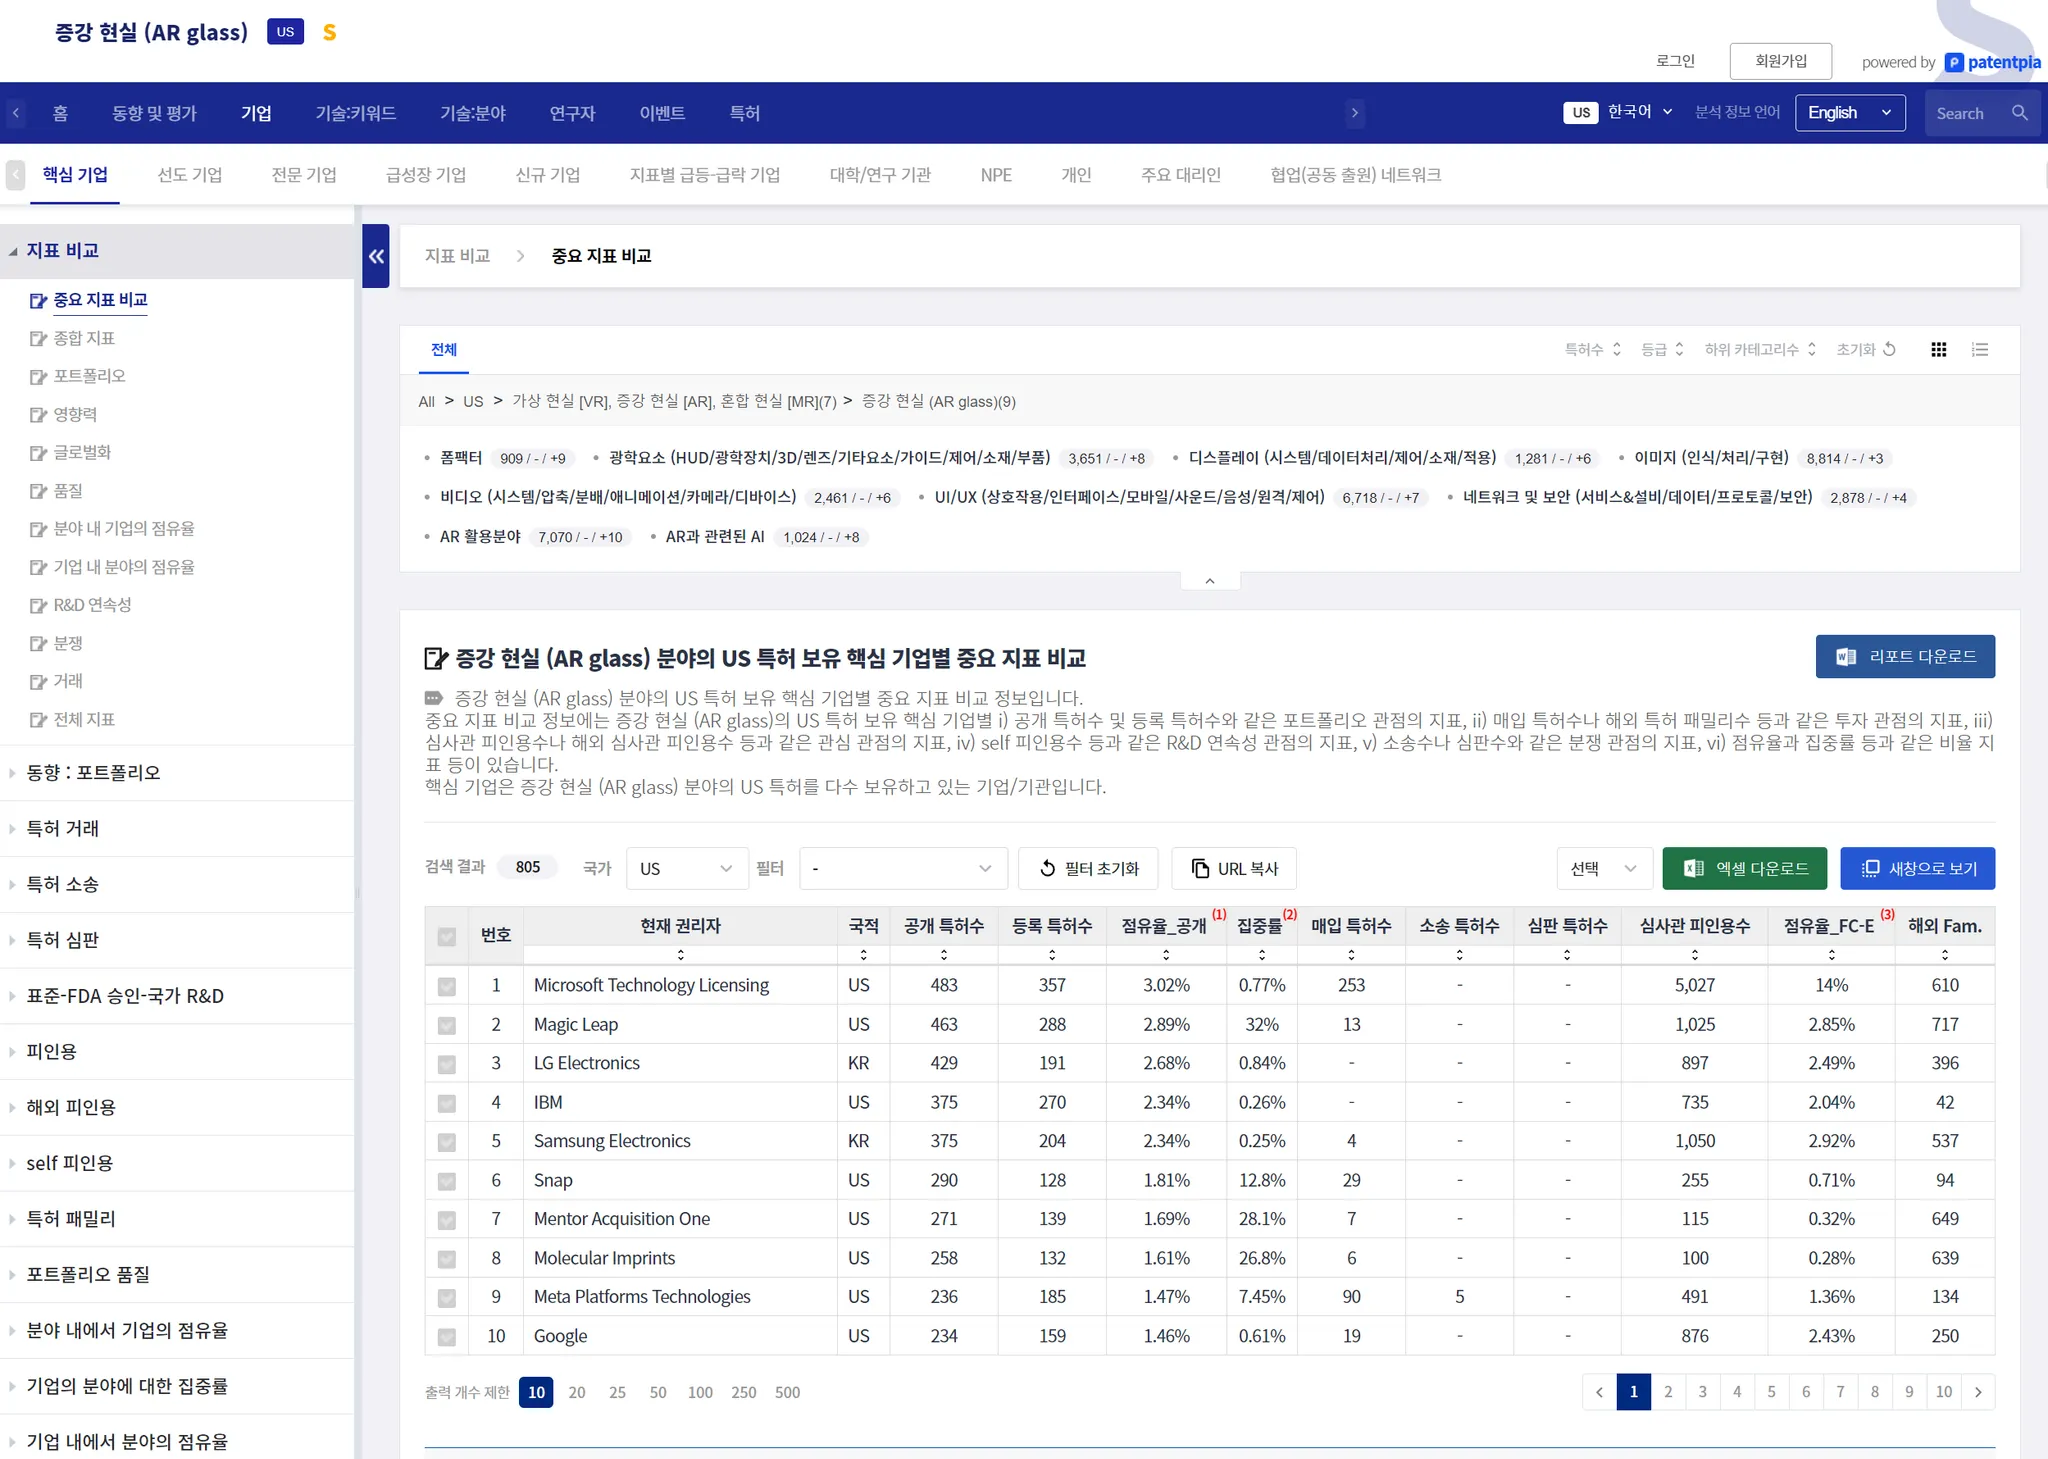Click the 초기화 reset icon
The height and width of the screenshot is (1459, 2048).
click(1889, 349)
